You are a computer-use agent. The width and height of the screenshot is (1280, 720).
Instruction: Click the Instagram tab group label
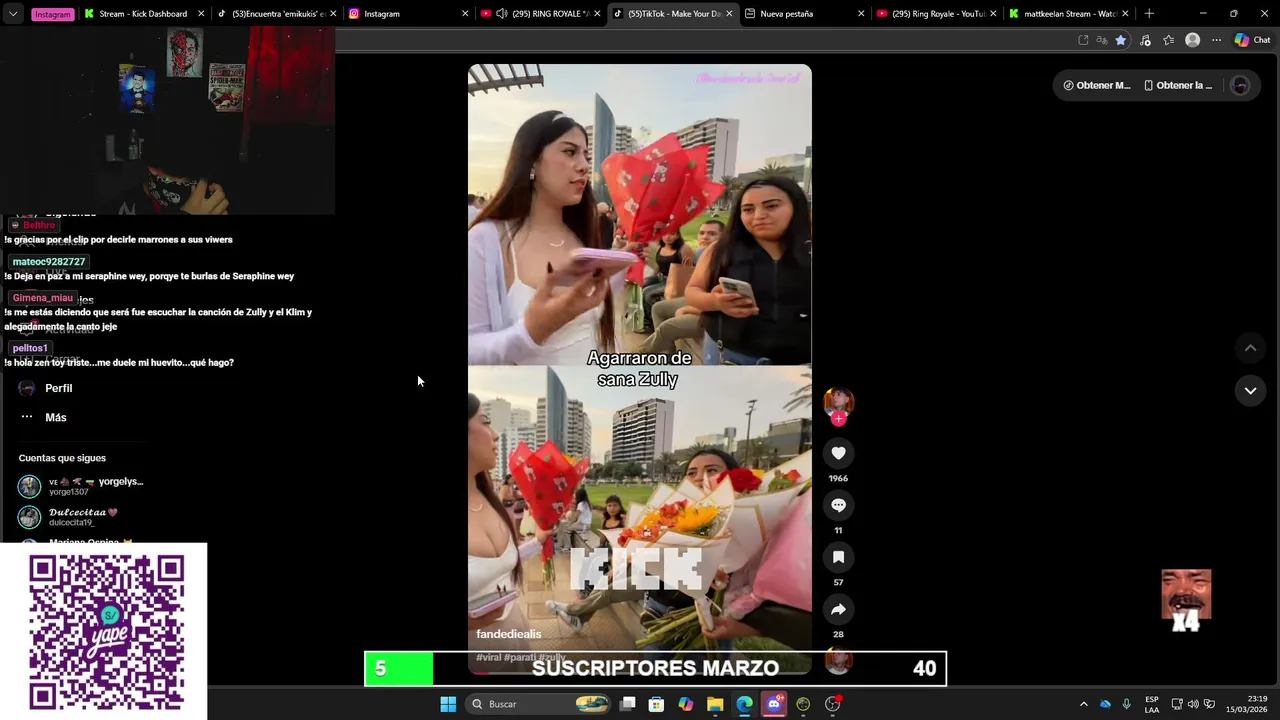(x=53, y=14)
